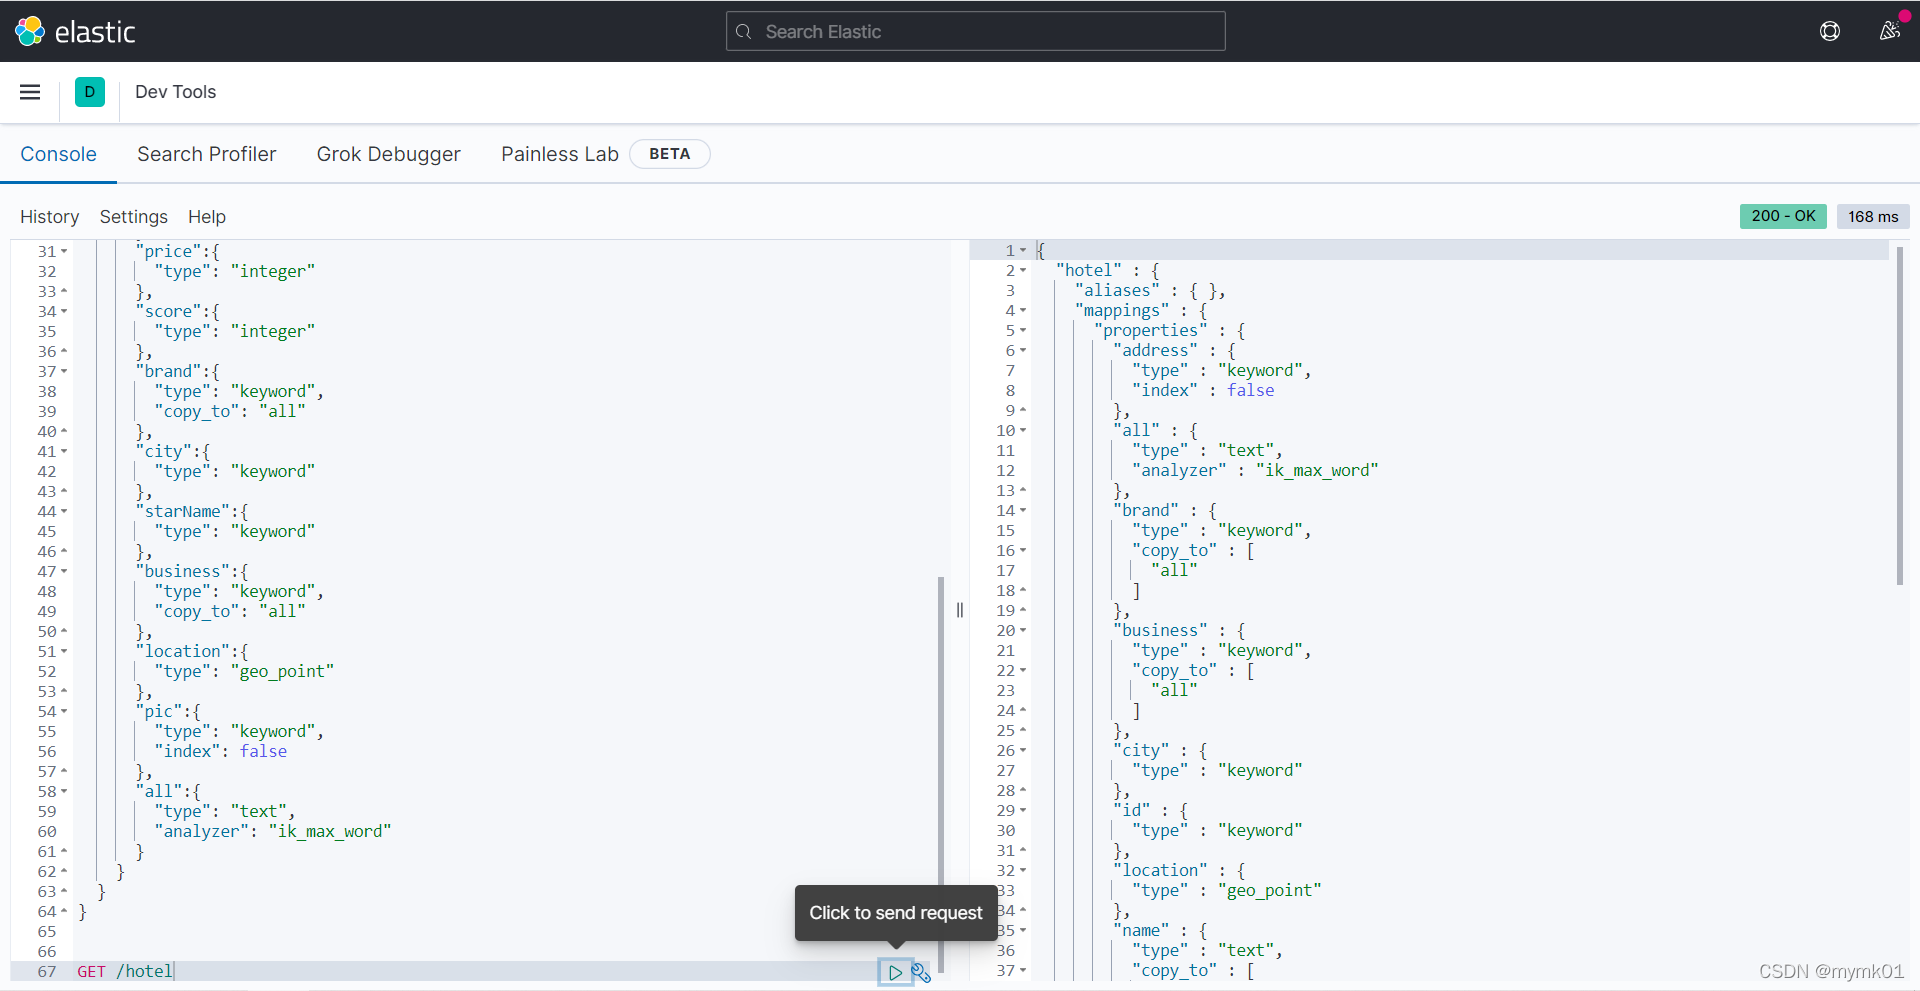The height and width of the screenshot is (991, 1920).
Task: Collapse the "price" block at line 31
Action: pyautogui.click(x=64, y=252)
